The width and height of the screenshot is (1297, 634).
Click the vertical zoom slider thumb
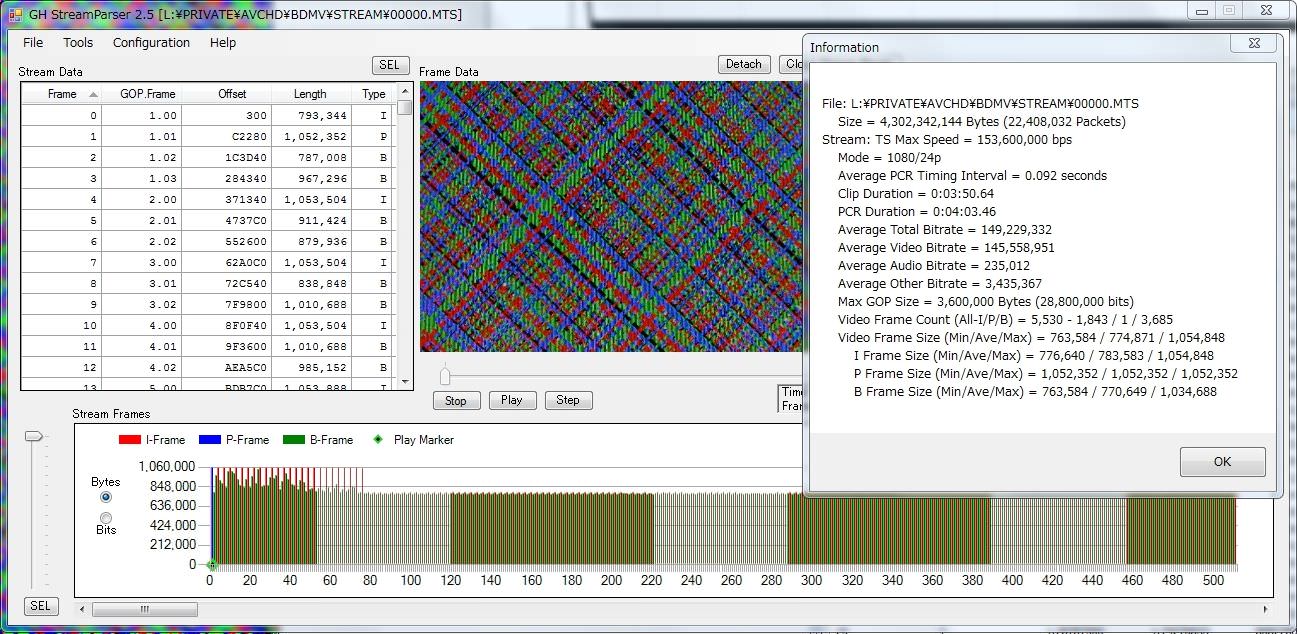point(35,436)
